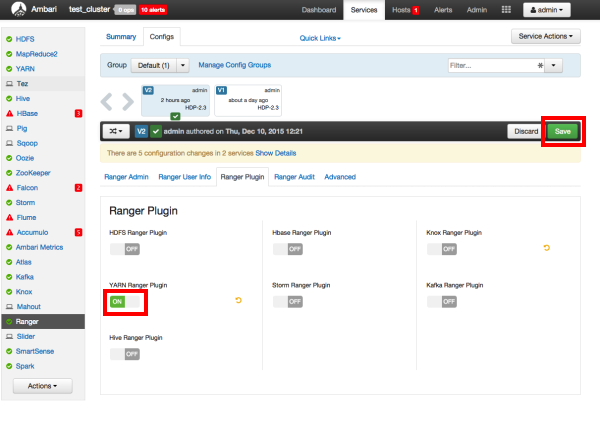Click the next config version arrow
Screen dimensions: 600x433
(x=128, y=101)
